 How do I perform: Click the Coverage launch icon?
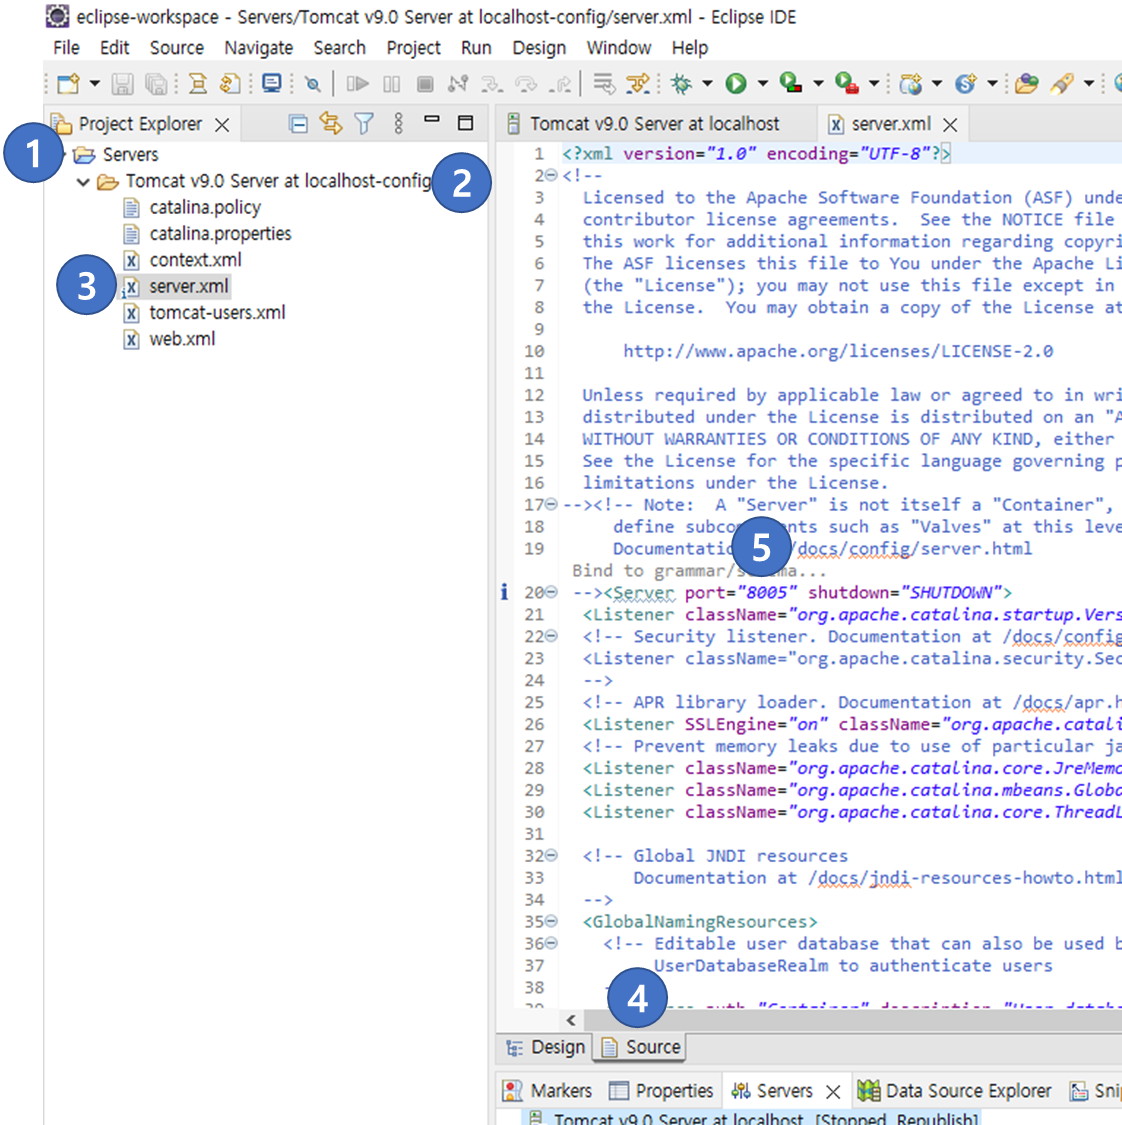point(791,84)
